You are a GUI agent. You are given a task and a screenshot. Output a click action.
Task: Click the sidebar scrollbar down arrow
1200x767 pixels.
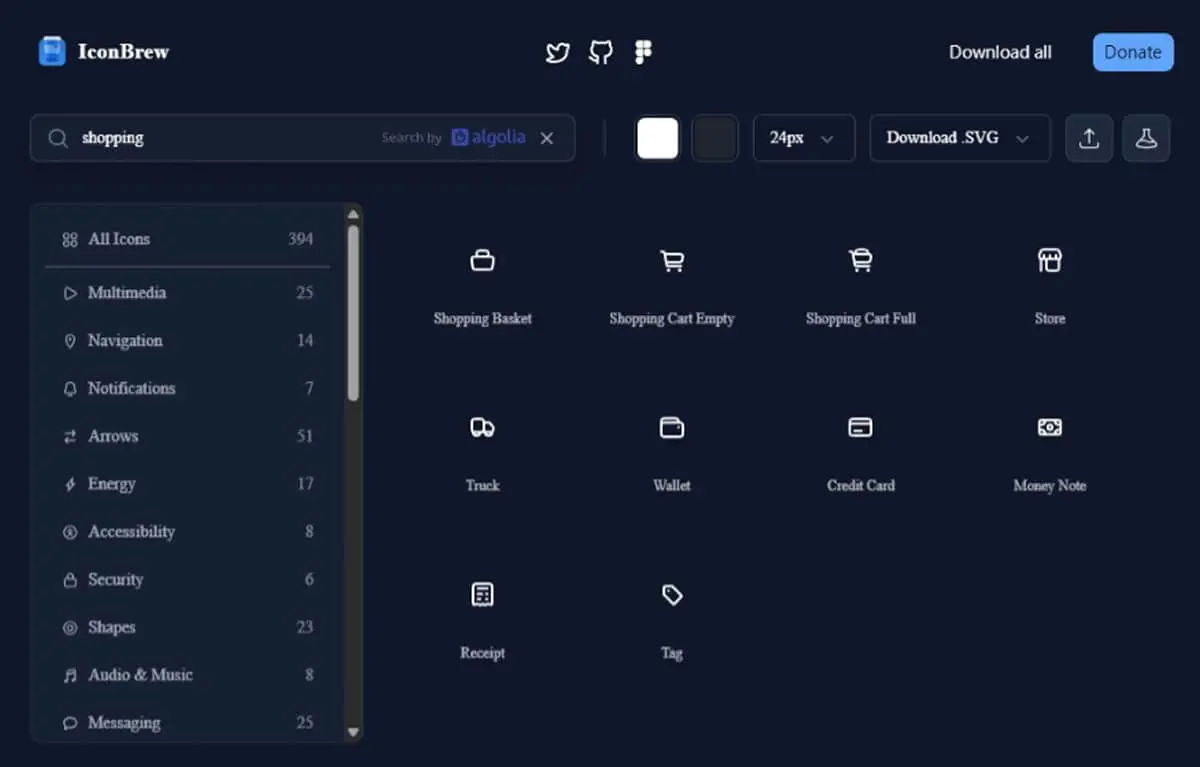352,732
